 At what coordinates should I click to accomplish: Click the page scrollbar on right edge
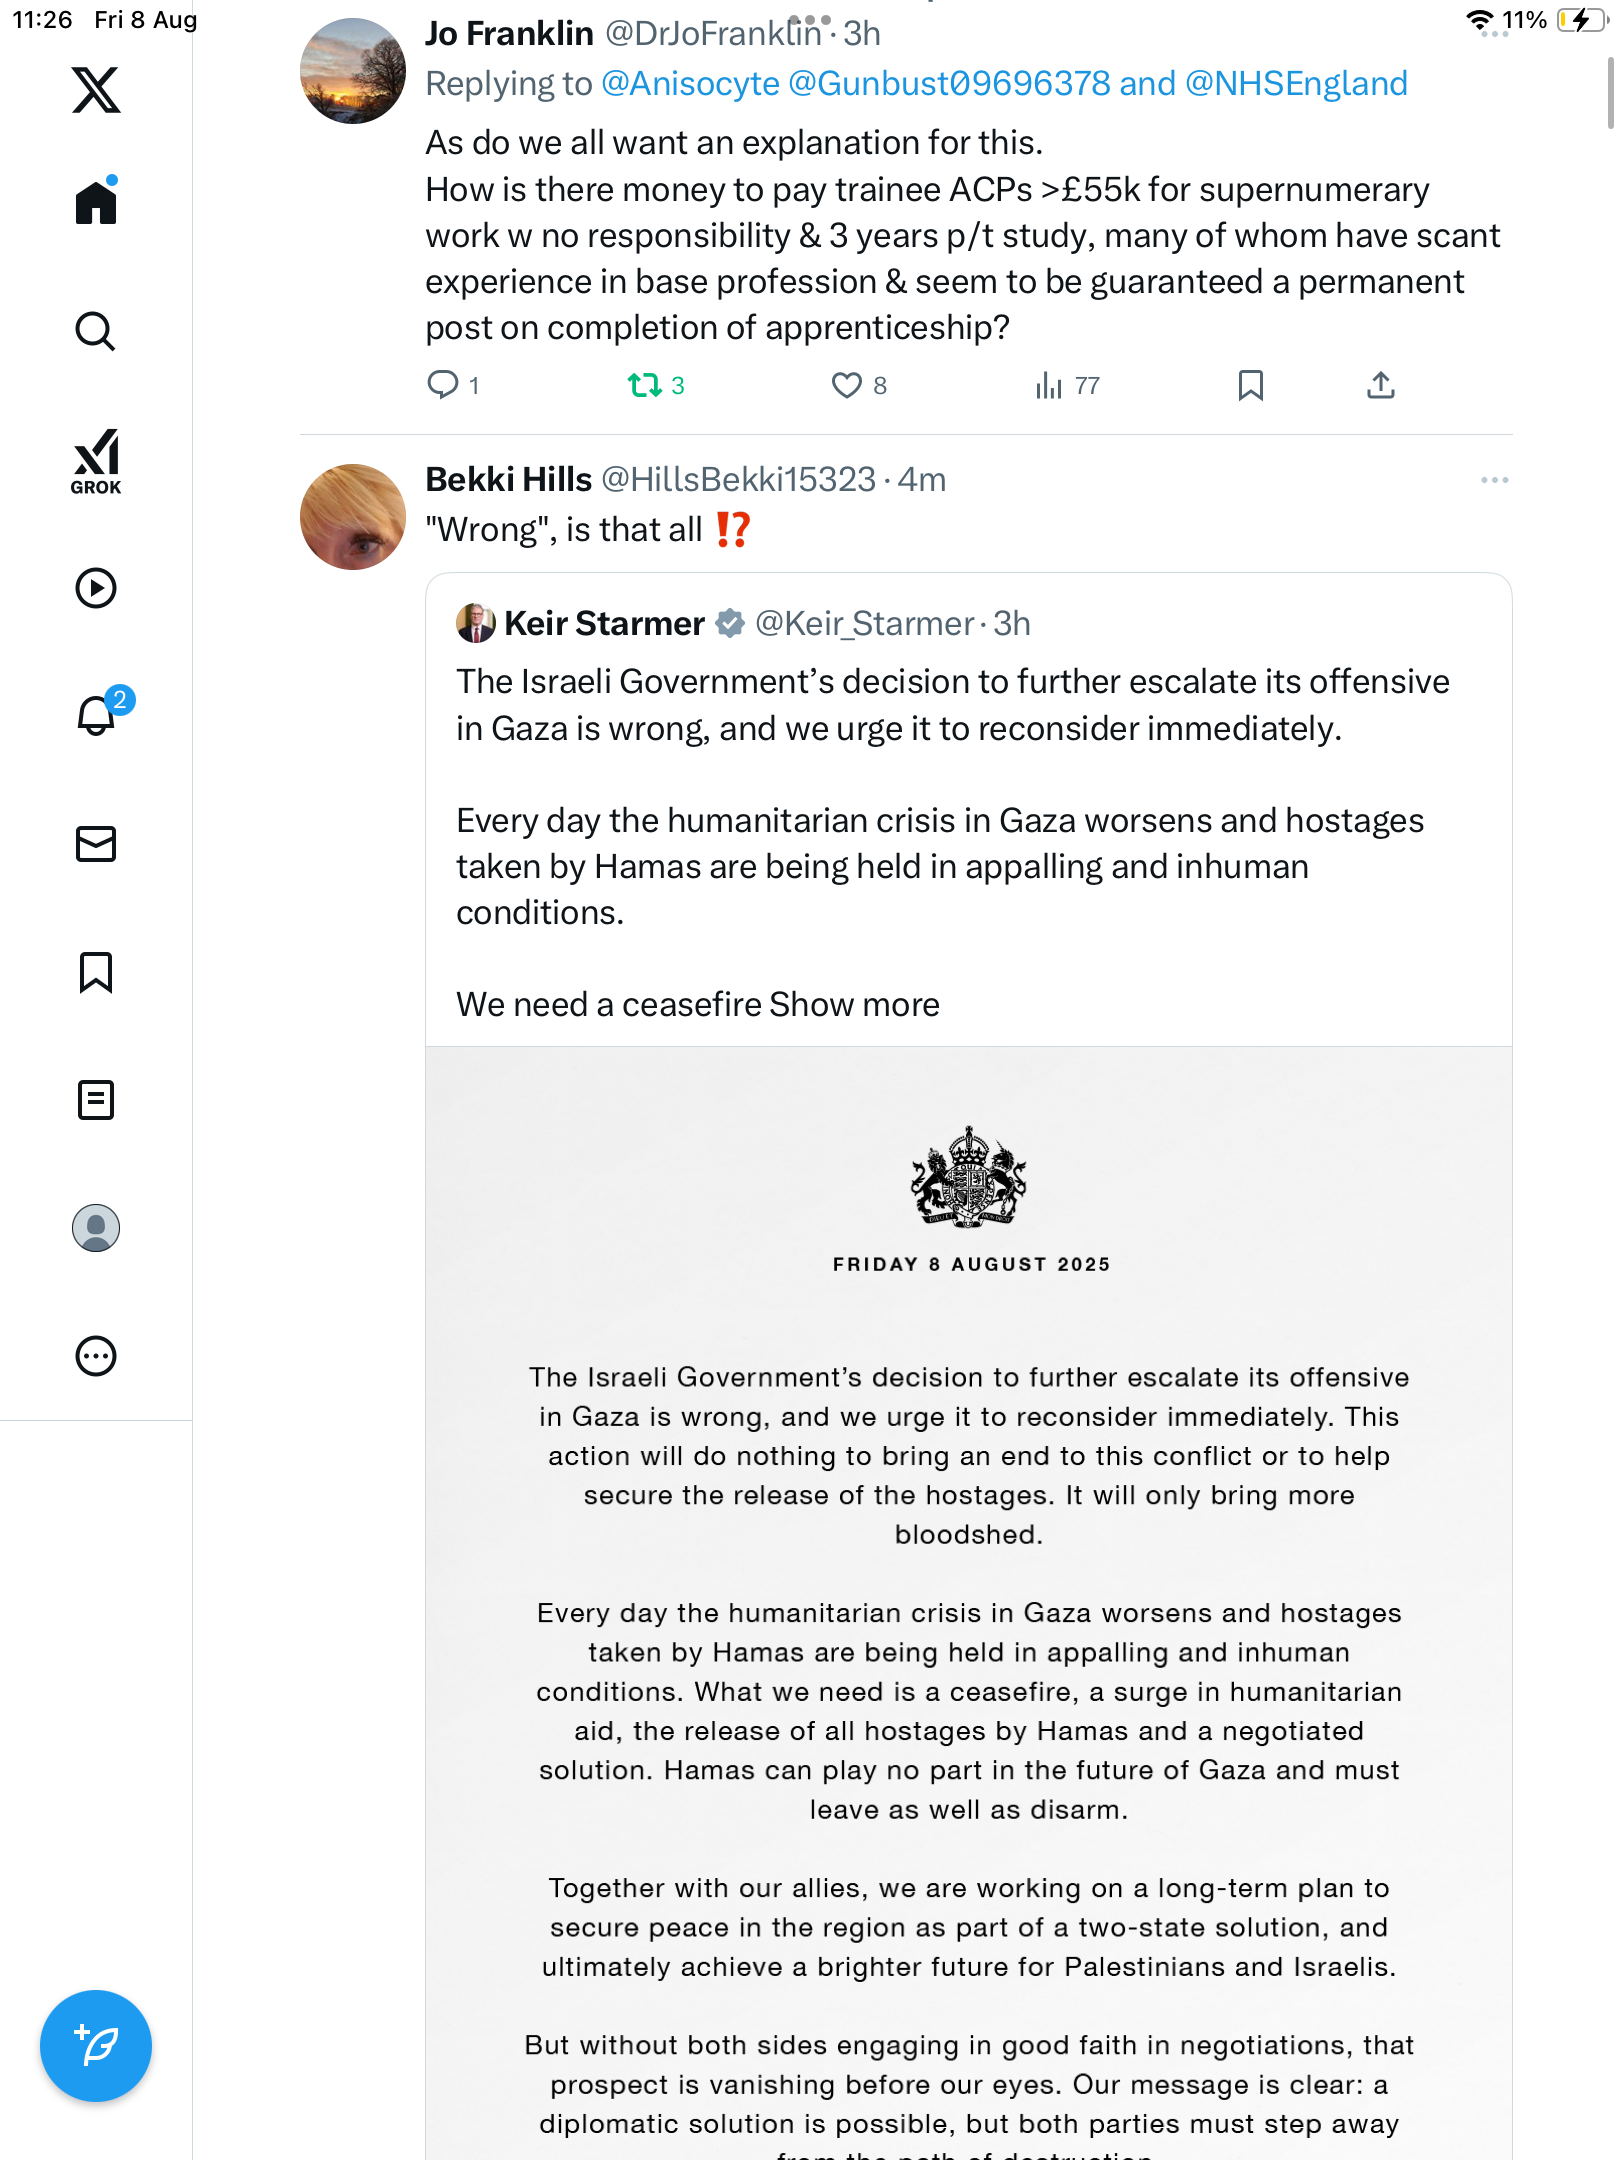point(1610,92)
